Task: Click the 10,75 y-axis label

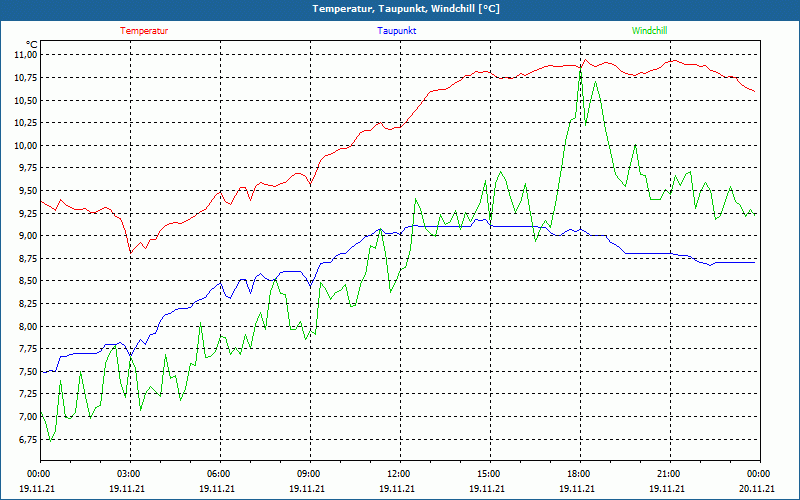Action: (x=25, y=78)
